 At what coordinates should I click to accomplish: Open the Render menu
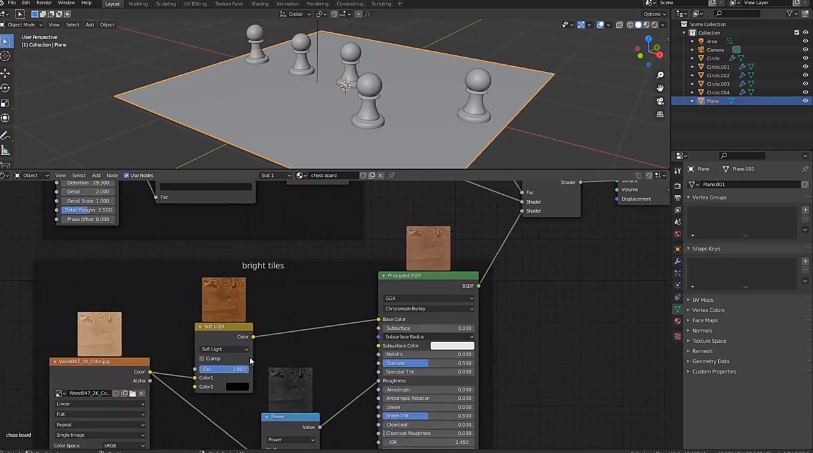(44, 4)
